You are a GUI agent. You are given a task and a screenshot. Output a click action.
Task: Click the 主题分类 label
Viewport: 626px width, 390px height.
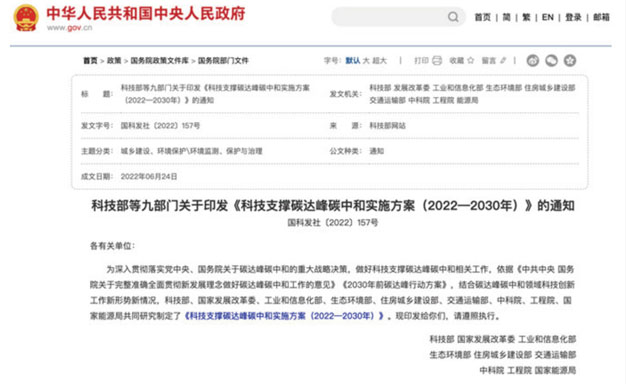click(97, 151)
